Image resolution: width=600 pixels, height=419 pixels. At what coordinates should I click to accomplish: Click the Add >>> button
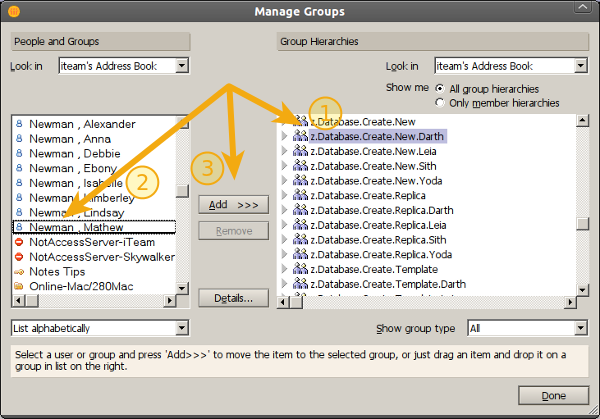click(x=233, y=205)
